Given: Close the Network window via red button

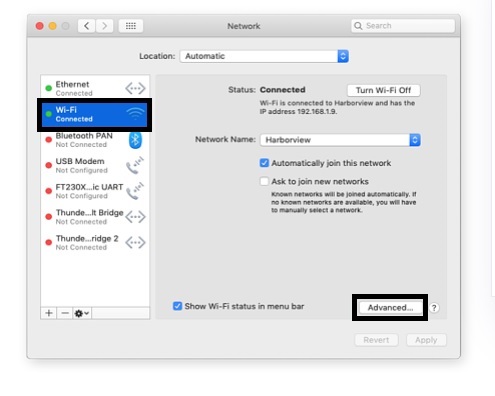Looking at the screenshot, I should point(39,26).
